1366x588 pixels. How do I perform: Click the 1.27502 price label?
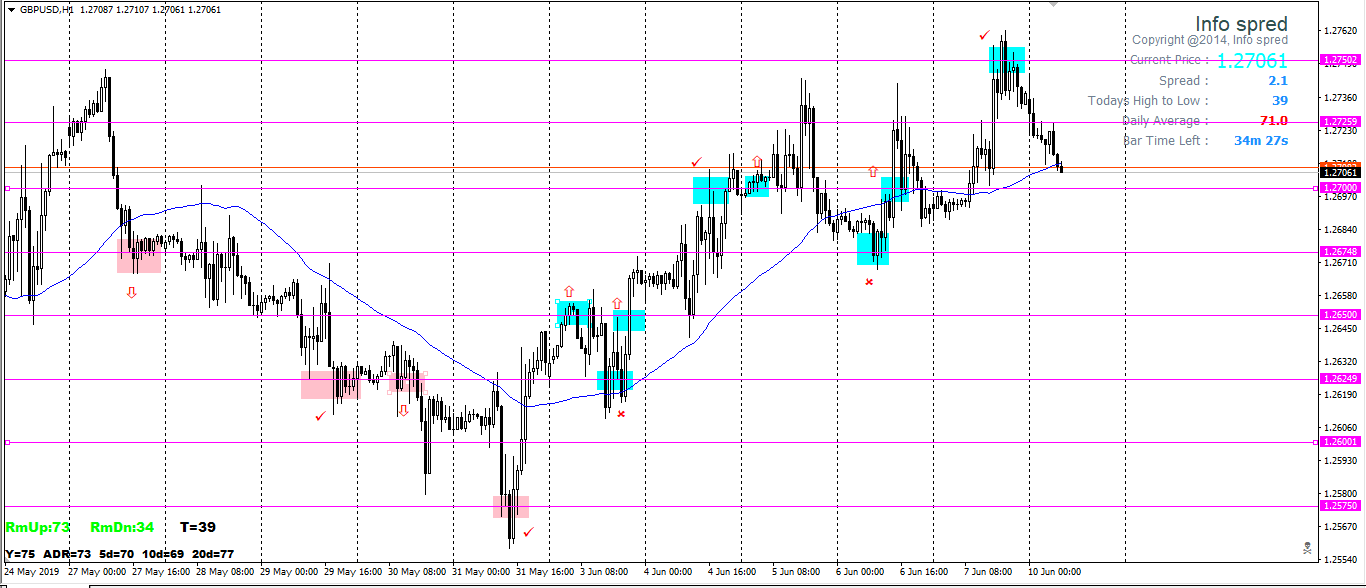tap(1340, 60)
